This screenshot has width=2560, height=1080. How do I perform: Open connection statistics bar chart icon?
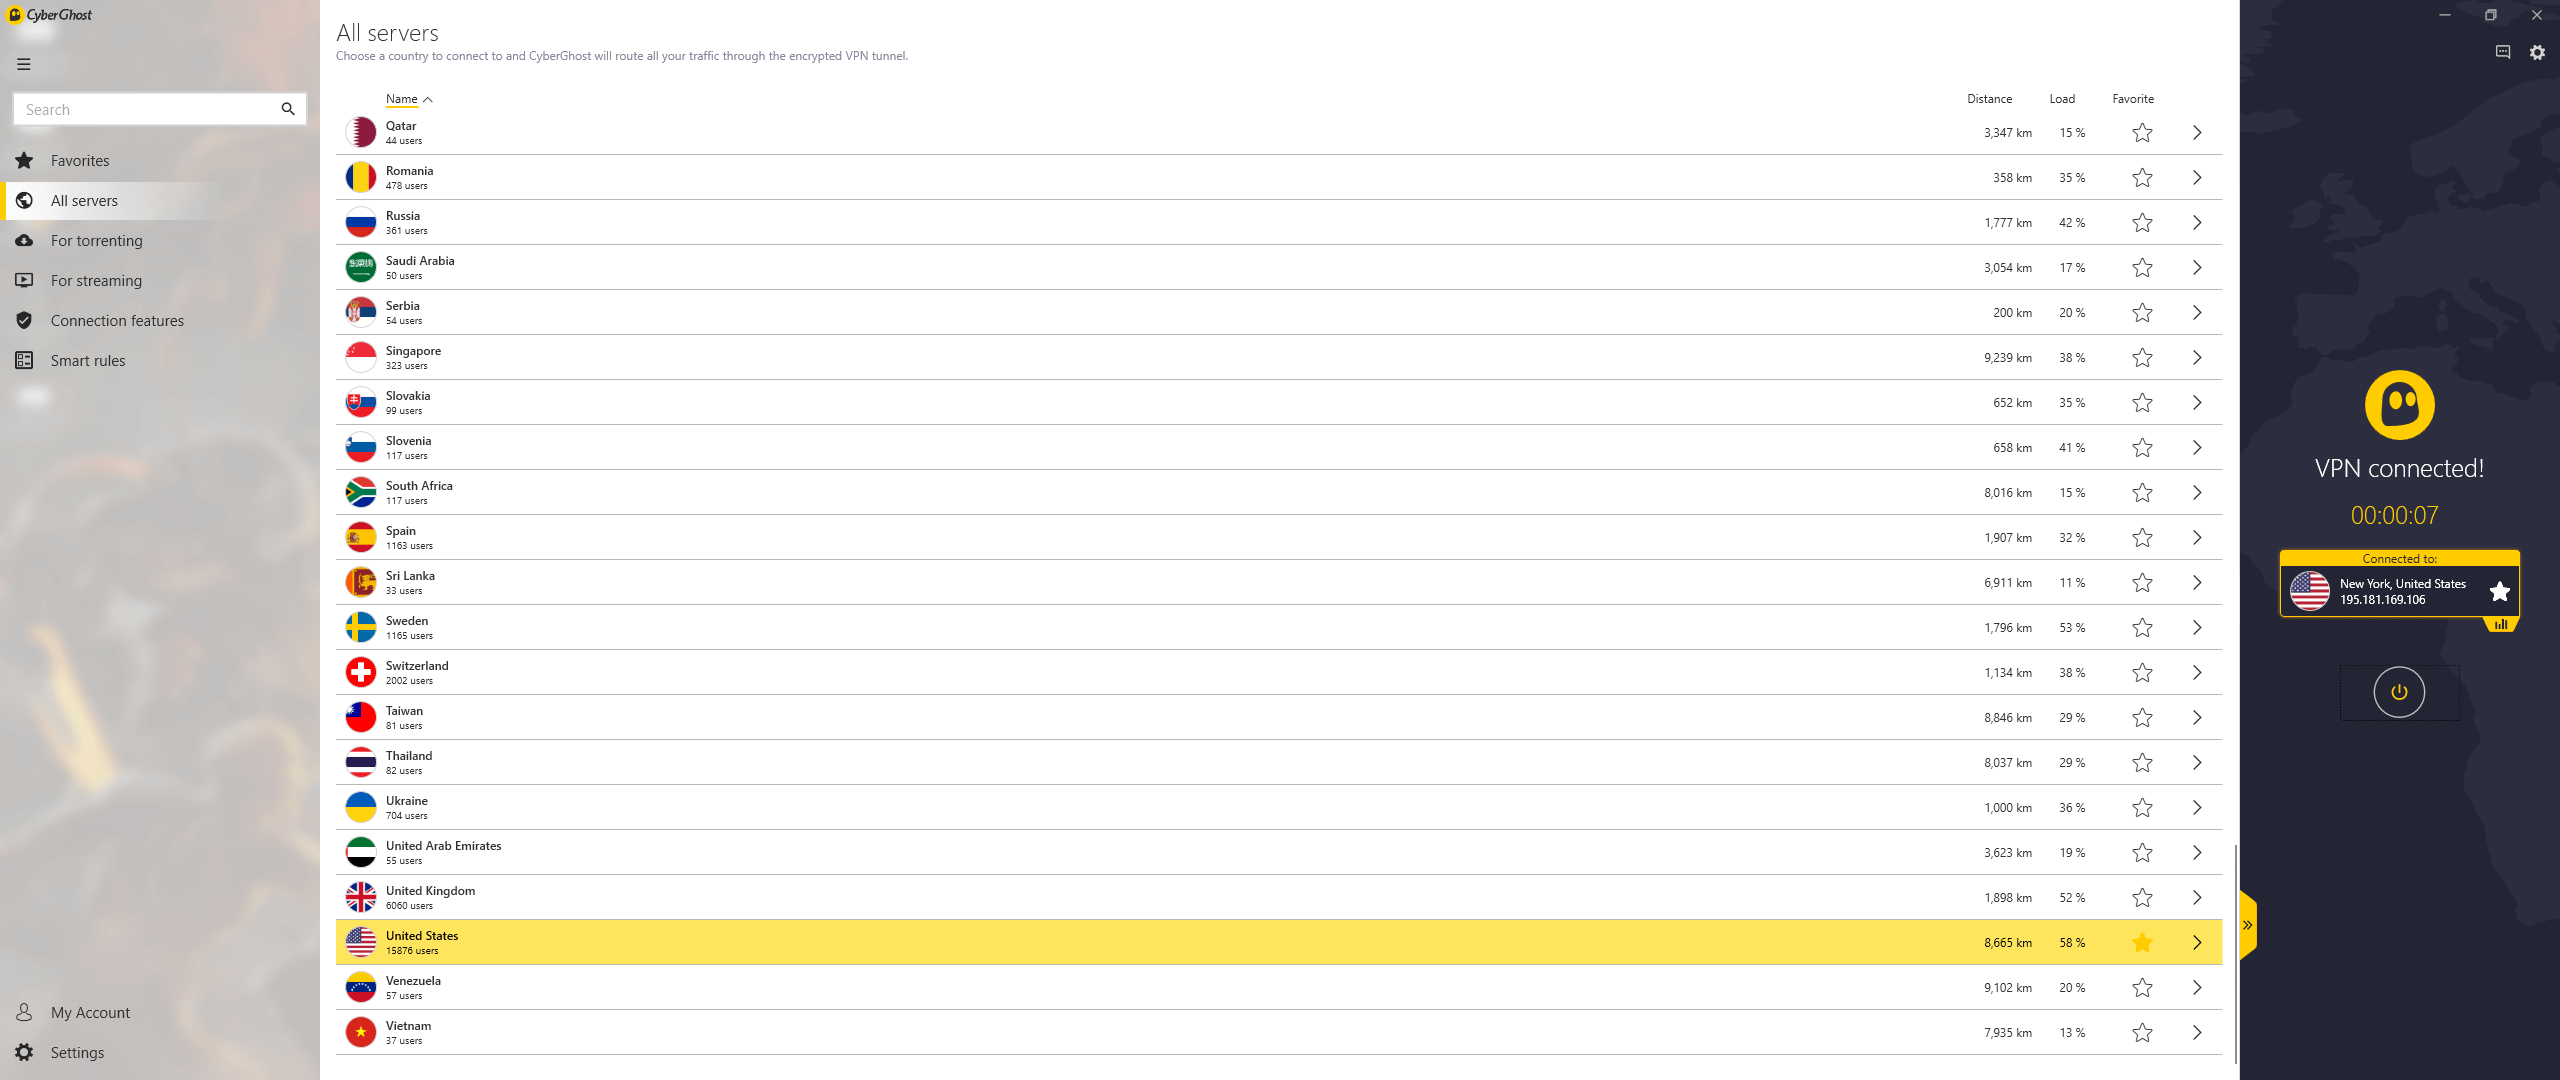[2501, 624]
